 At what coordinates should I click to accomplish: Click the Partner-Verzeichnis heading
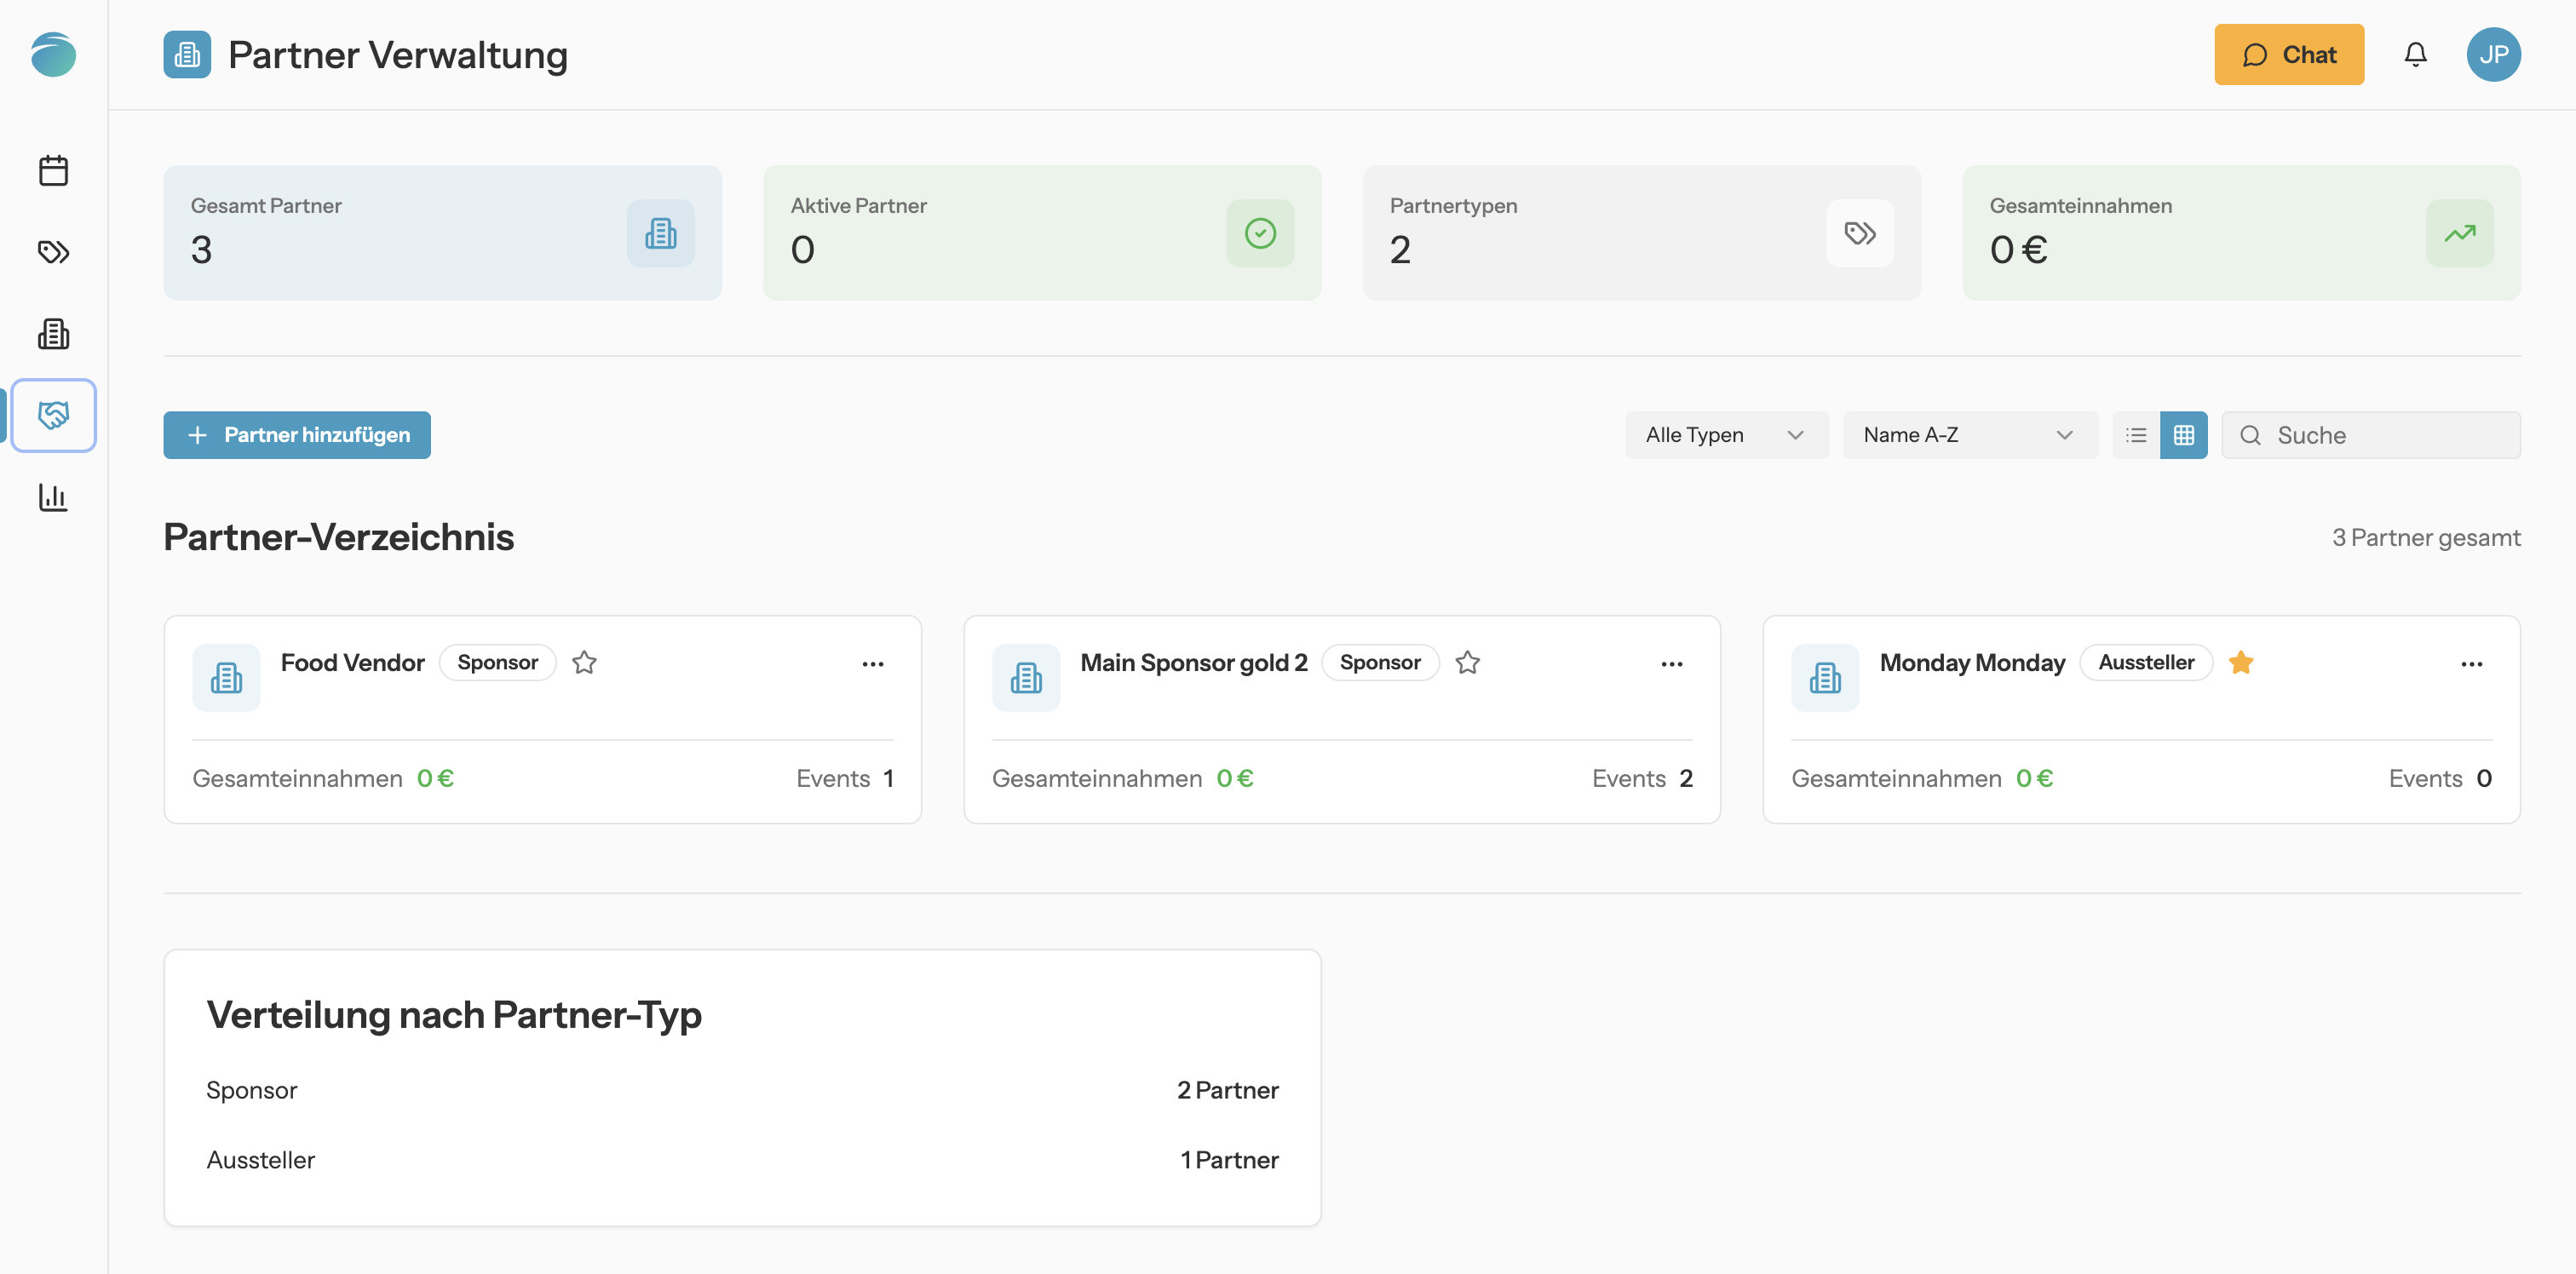click(339, 537)
